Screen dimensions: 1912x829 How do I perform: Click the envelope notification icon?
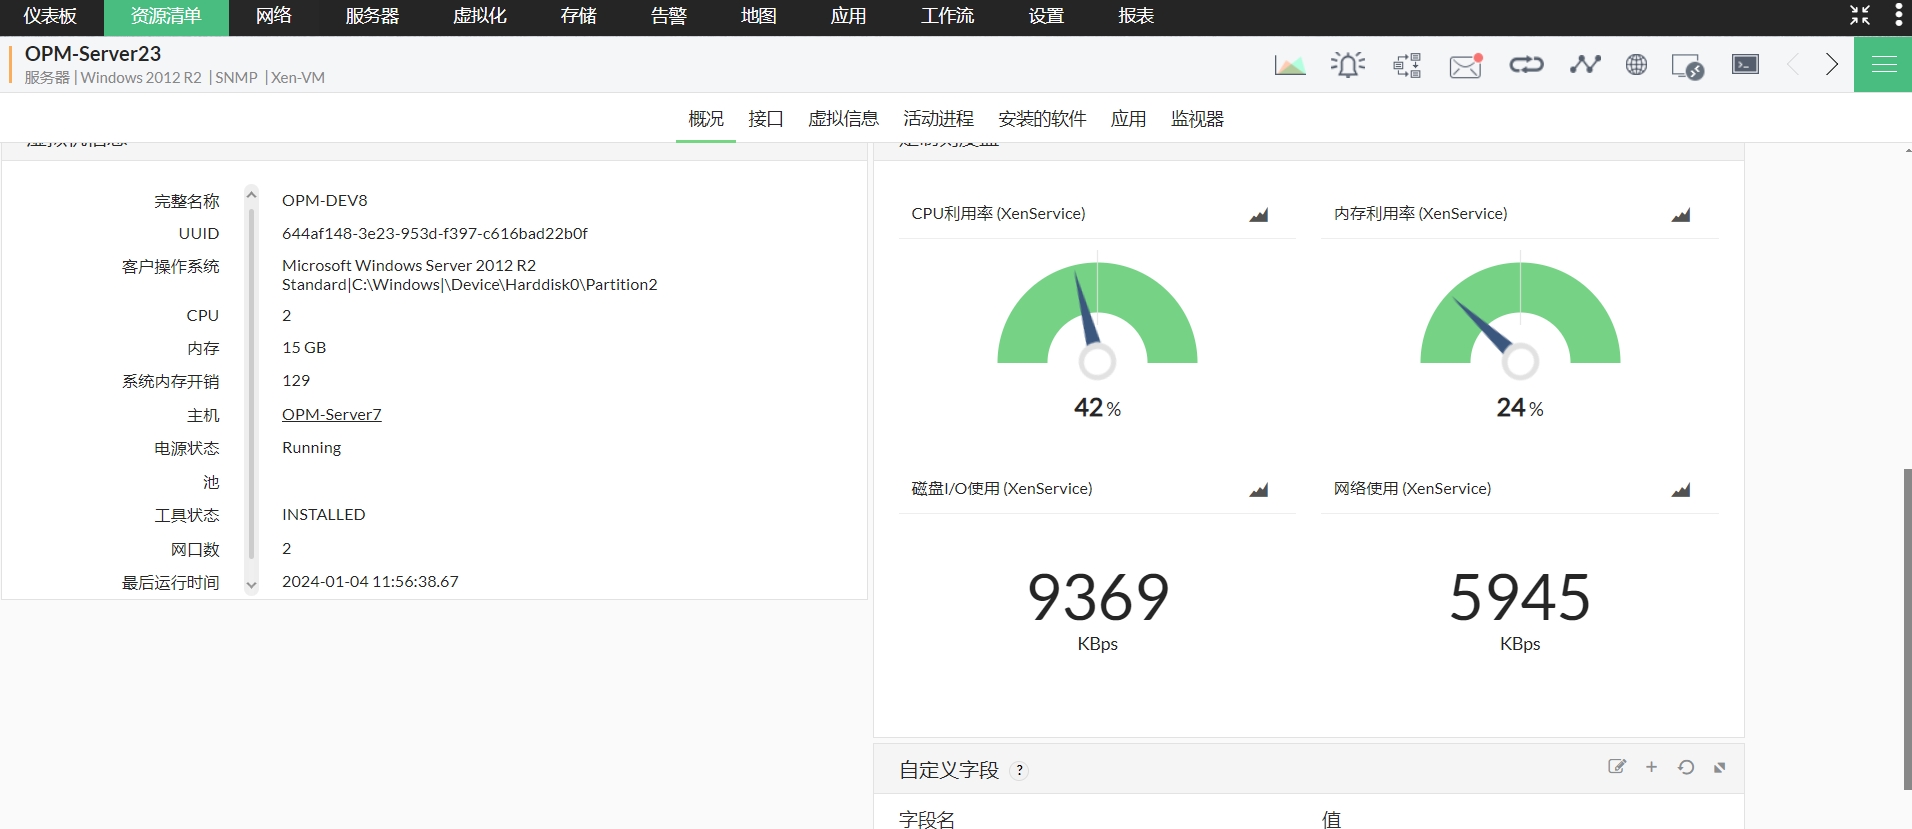1465,66
